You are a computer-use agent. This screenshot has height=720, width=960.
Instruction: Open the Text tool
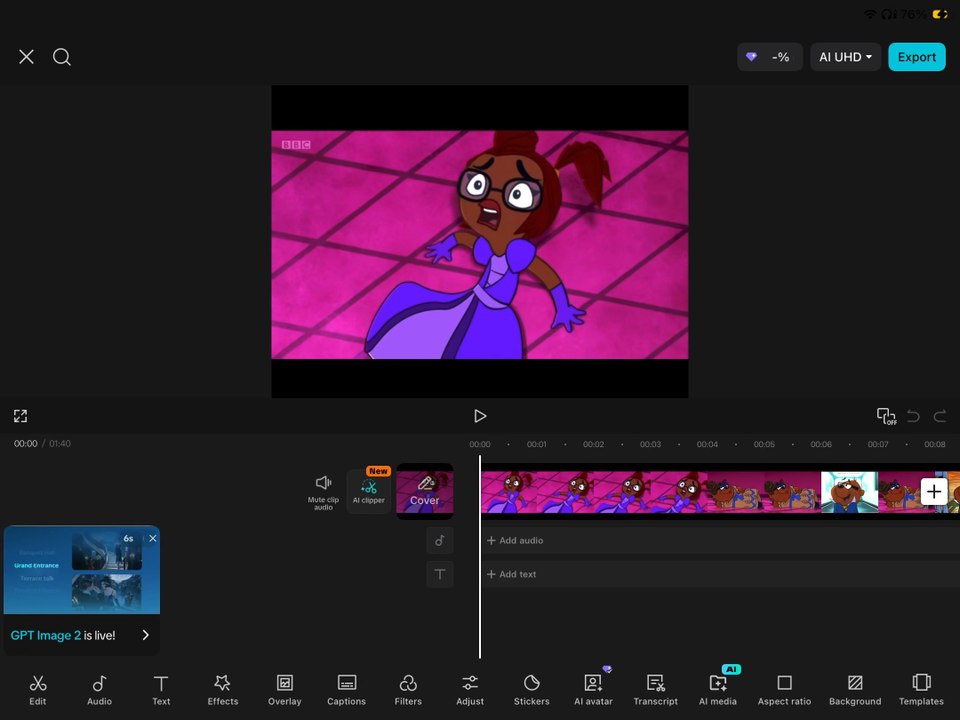(x=161, y=689)
